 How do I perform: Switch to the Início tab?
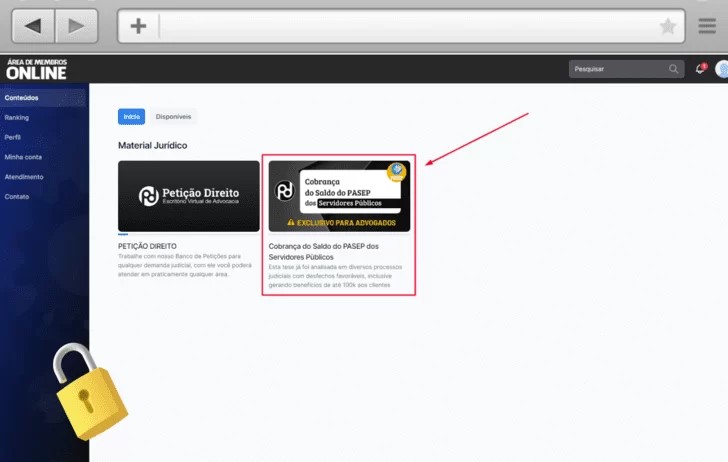pos(131,117)
